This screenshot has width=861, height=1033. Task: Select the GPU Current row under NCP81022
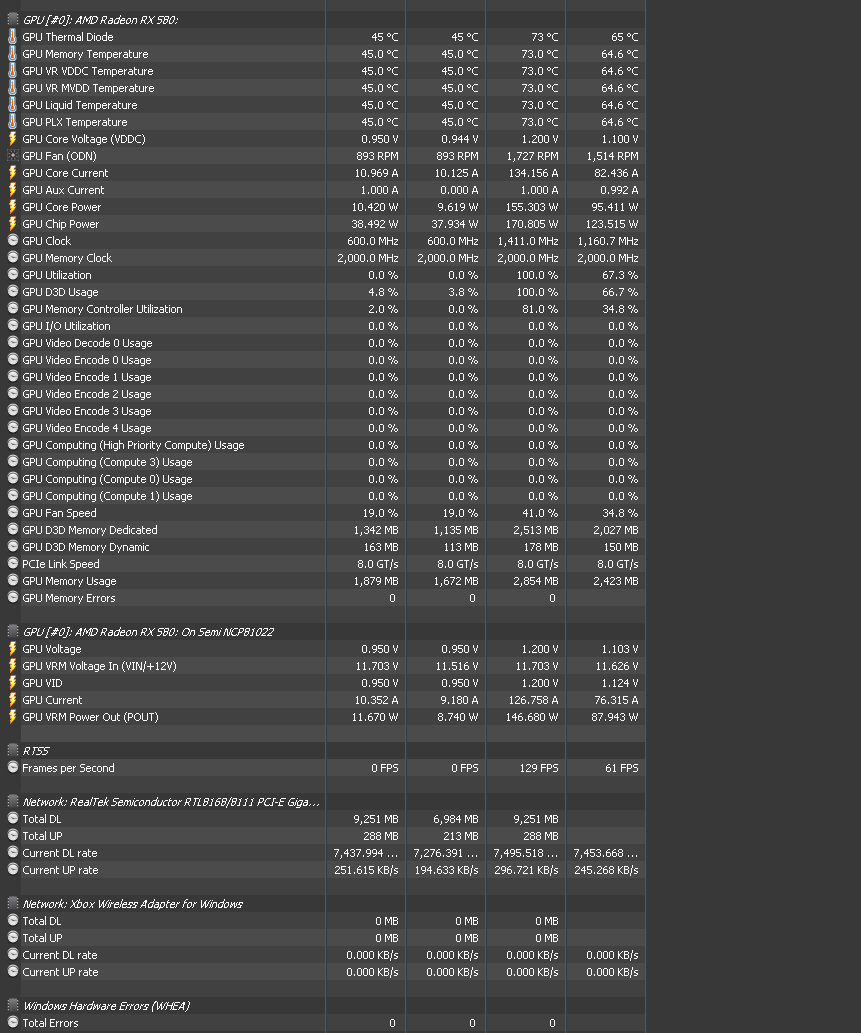(x=323, y=700)
